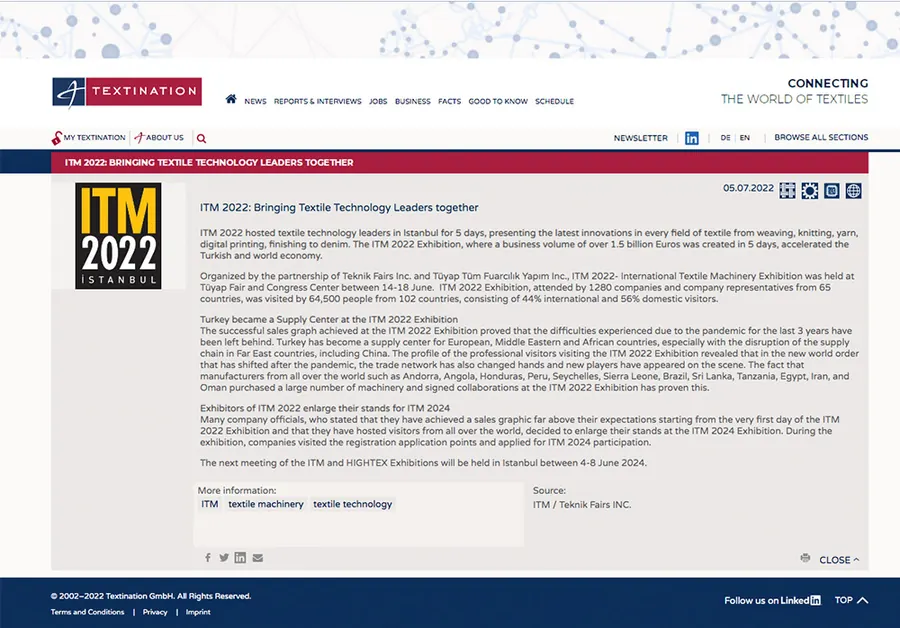Click the red banner title bar
The width and height of the screenshot is (900, 628).
tap(459, 162)
